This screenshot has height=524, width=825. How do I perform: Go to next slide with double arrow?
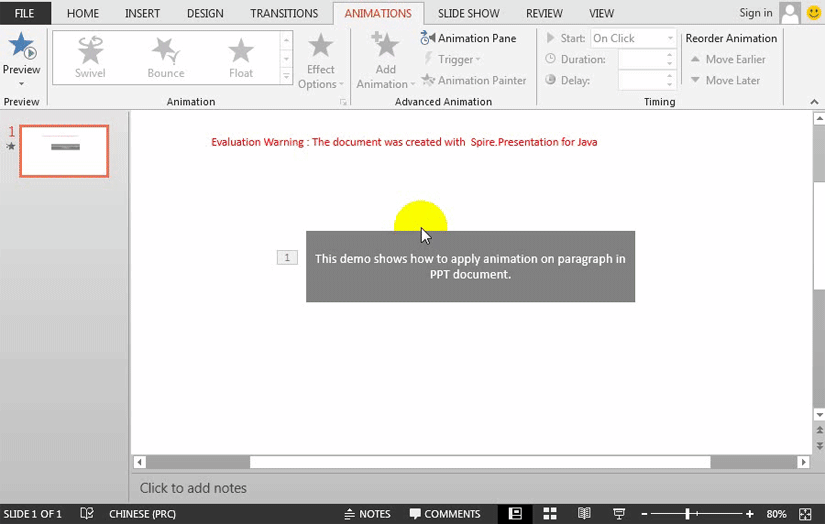tap(819, 446)
